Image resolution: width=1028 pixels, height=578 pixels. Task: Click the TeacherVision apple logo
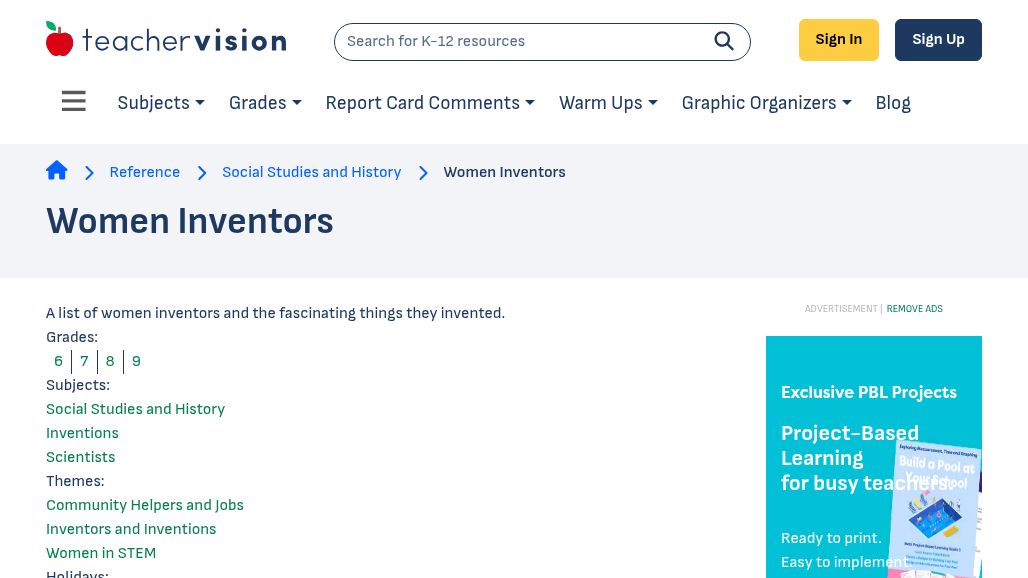coord(60,40)
